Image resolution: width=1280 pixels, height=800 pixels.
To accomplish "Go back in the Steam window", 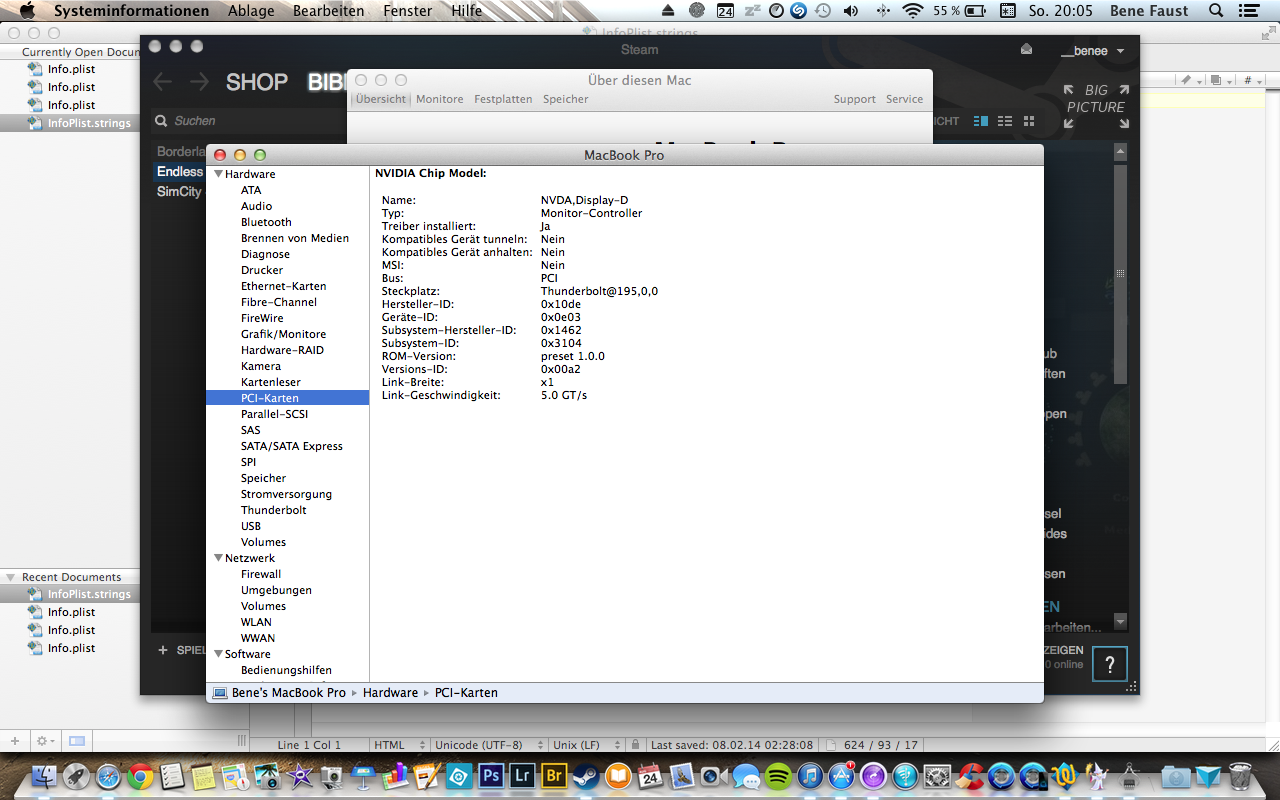I will click(162, 82).
